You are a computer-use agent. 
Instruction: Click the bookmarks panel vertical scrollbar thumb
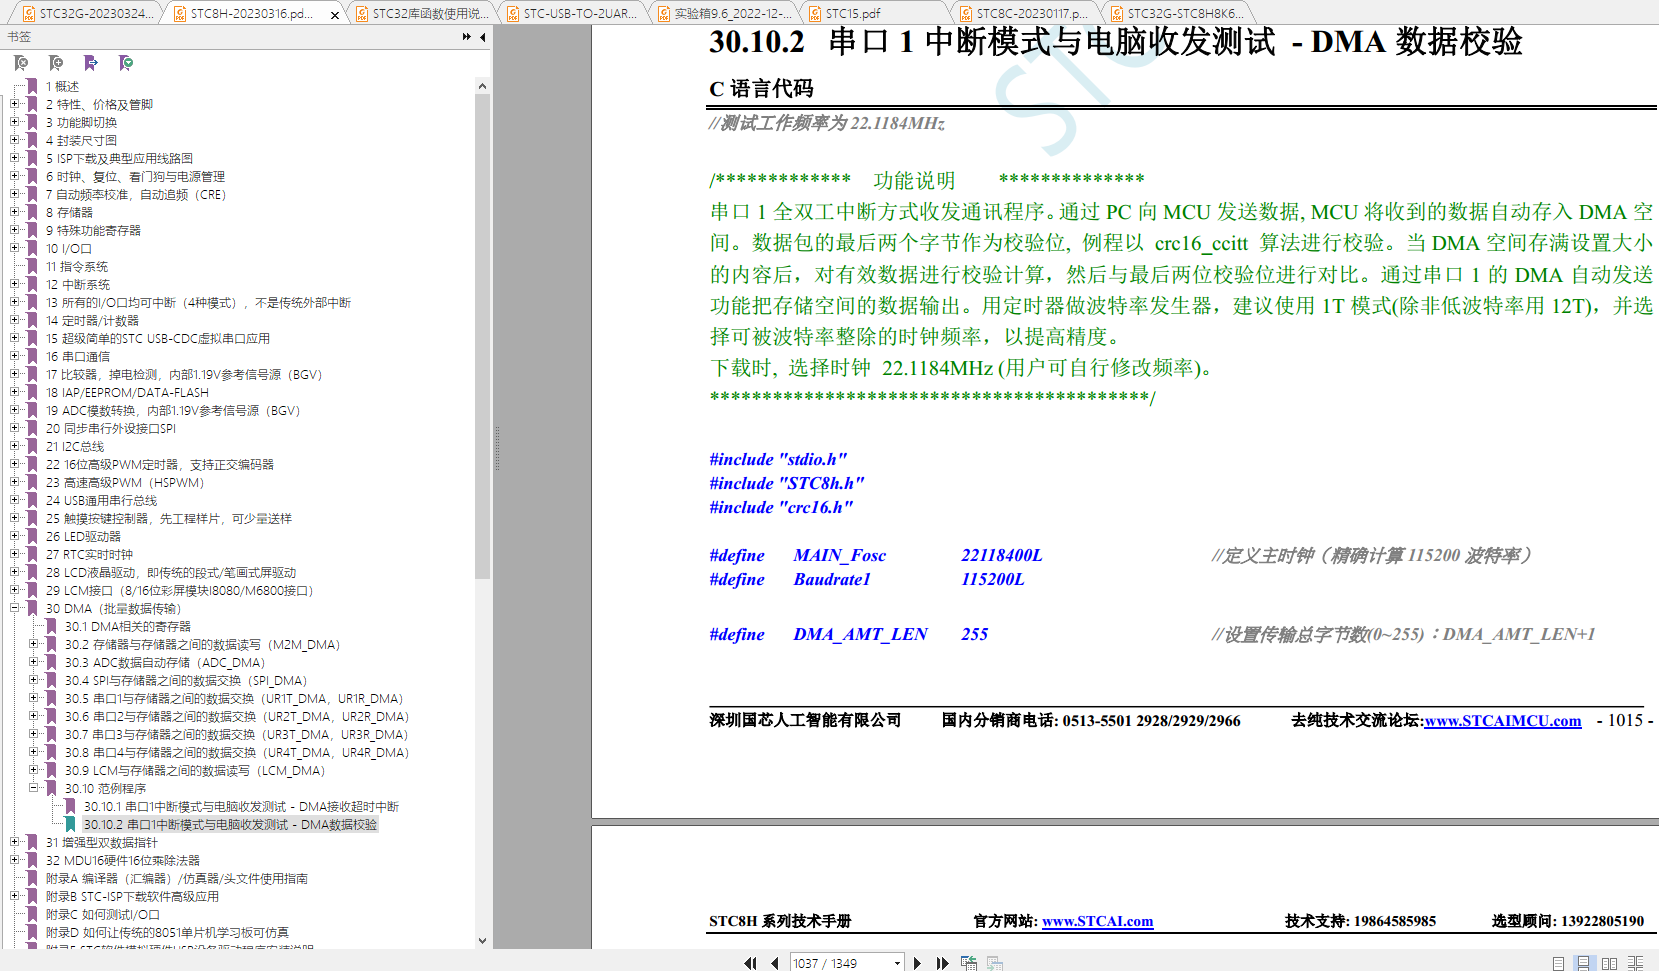pyautogui.click(x=482, y=336)
